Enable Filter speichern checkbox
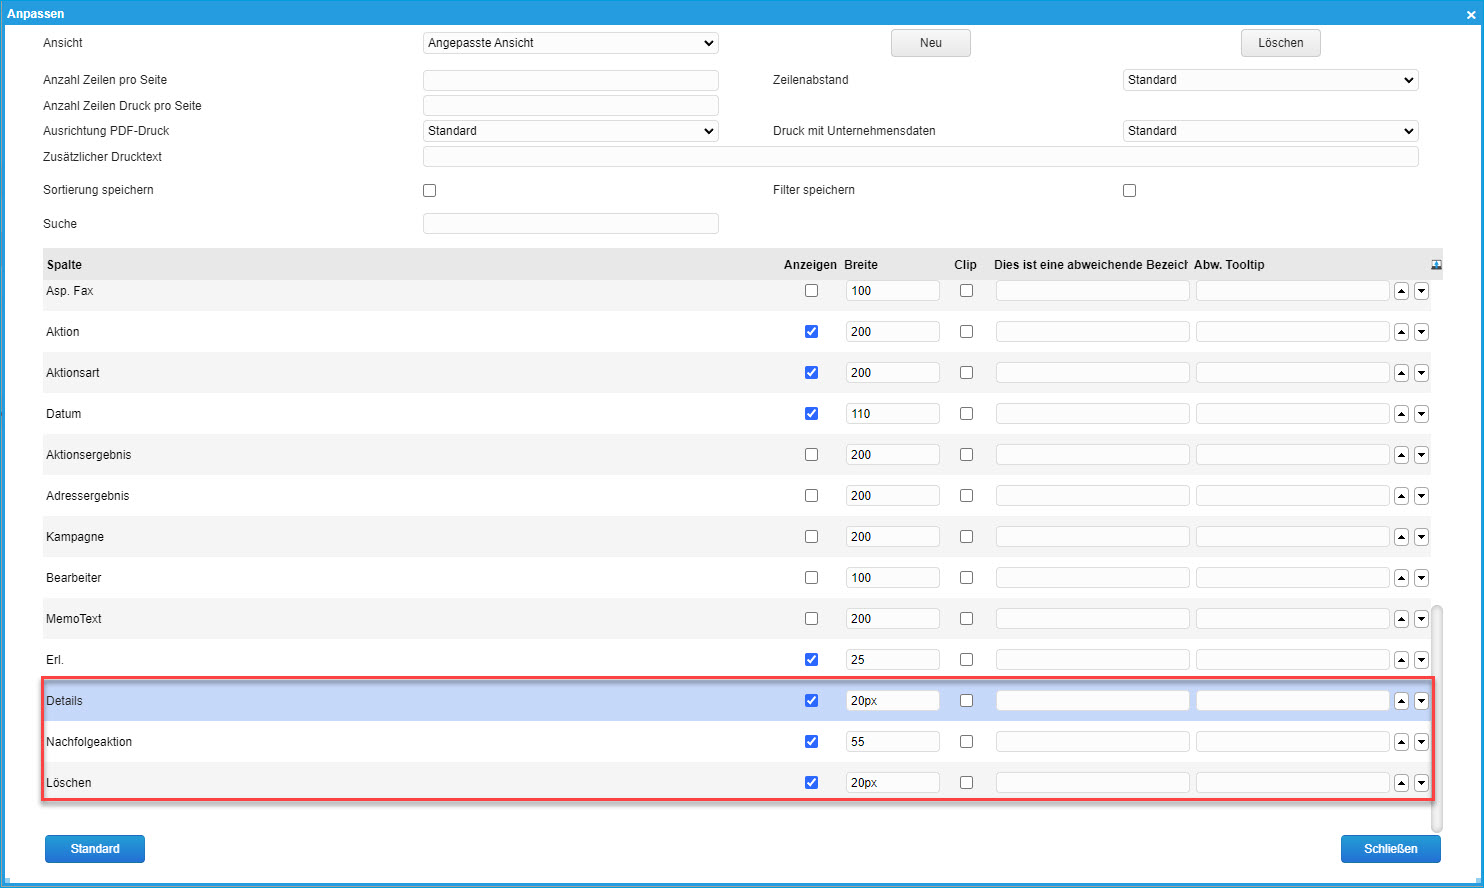 [1130, 190]
